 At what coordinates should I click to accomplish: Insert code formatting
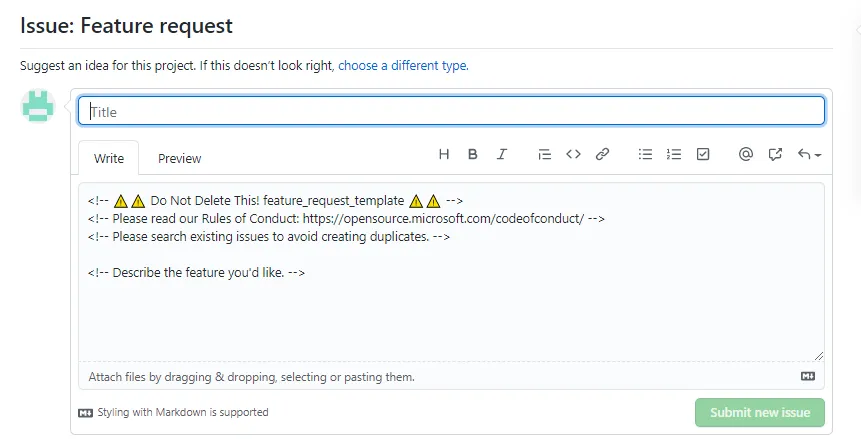pos(573,155)
